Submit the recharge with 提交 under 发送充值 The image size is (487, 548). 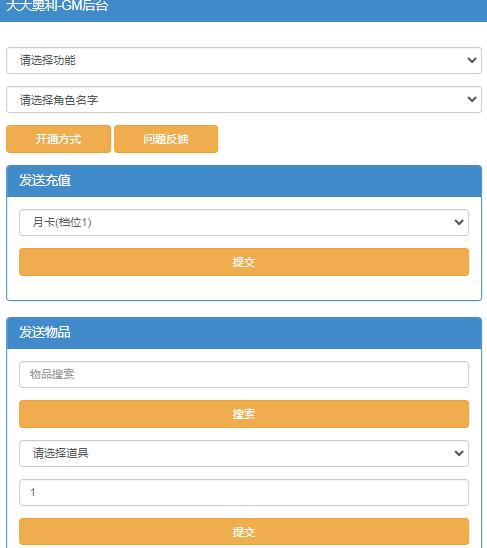pos(244,262)
